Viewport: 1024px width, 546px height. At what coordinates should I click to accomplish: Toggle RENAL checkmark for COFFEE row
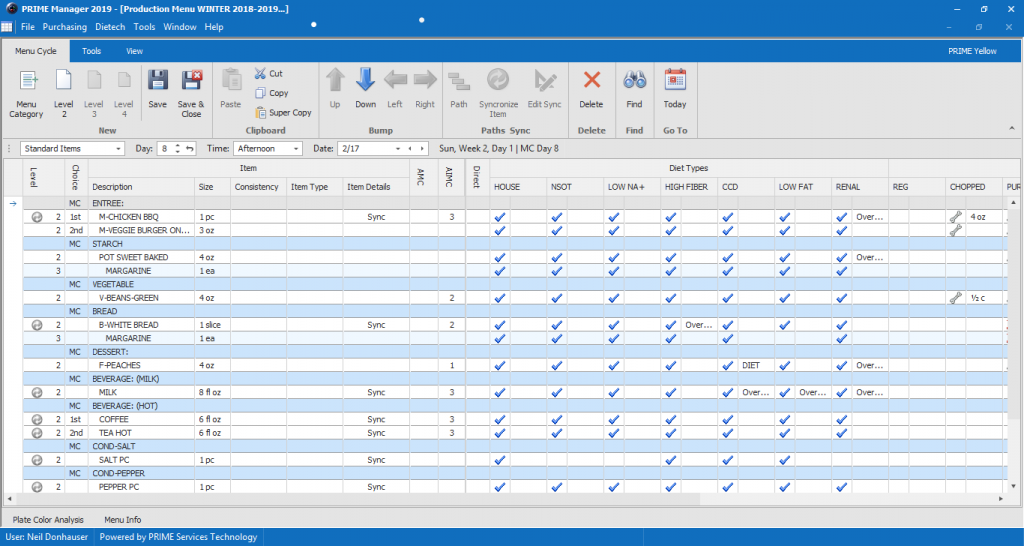841,419
